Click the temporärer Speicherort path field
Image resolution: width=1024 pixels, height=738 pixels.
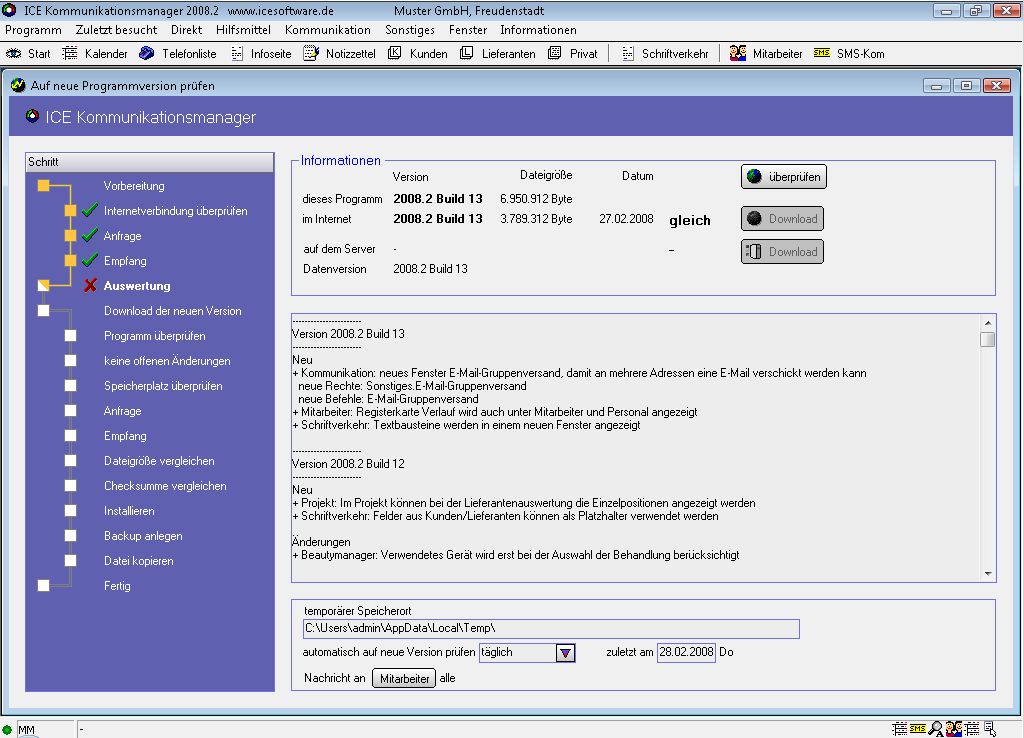pyautogui.click(x=551, y=629)
